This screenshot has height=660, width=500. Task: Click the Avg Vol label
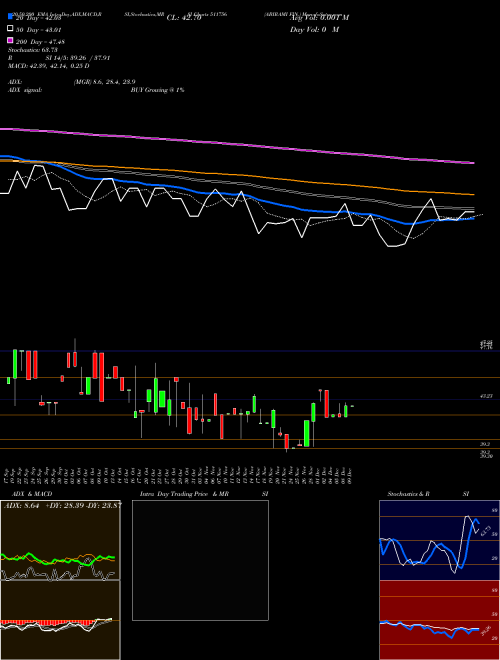coord(320,18)
